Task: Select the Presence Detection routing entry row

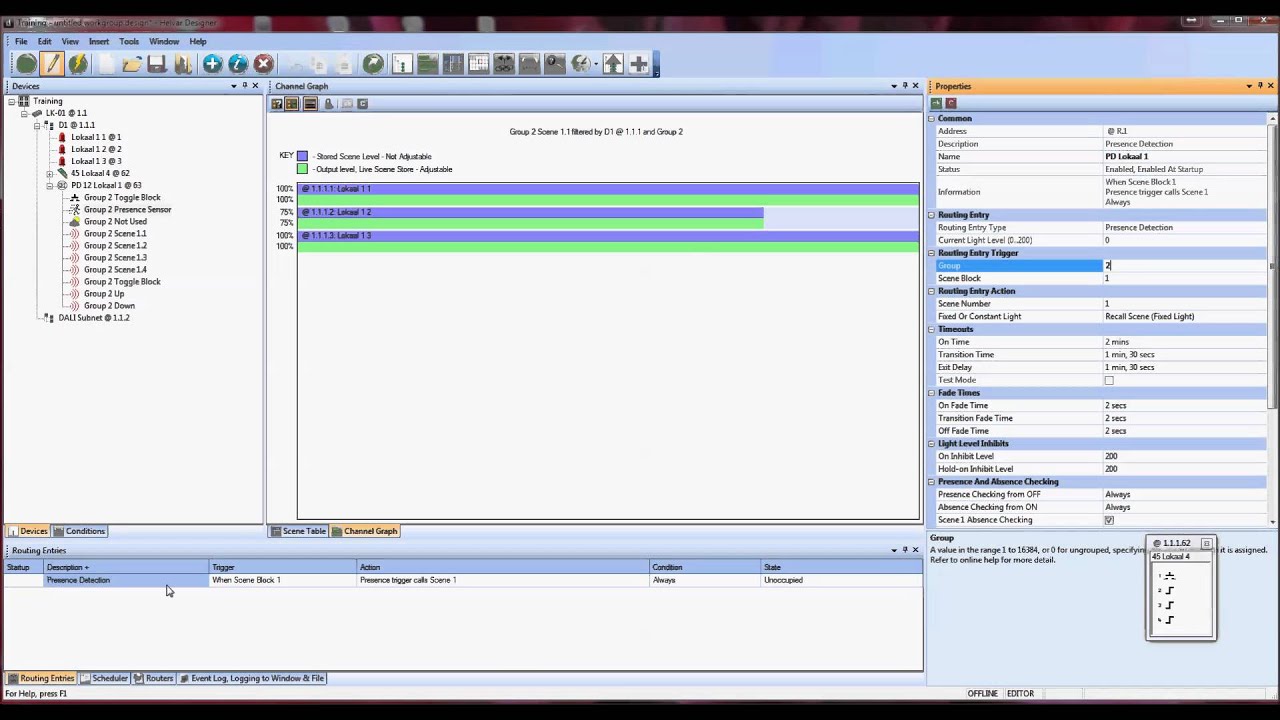Action: click(x=463, y=580)
